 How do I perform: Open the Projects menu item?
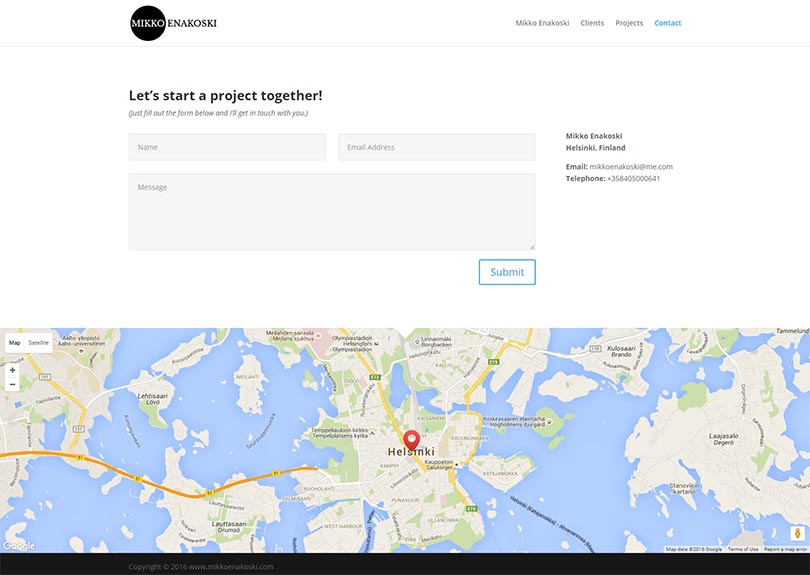click(x=629, y=23)
